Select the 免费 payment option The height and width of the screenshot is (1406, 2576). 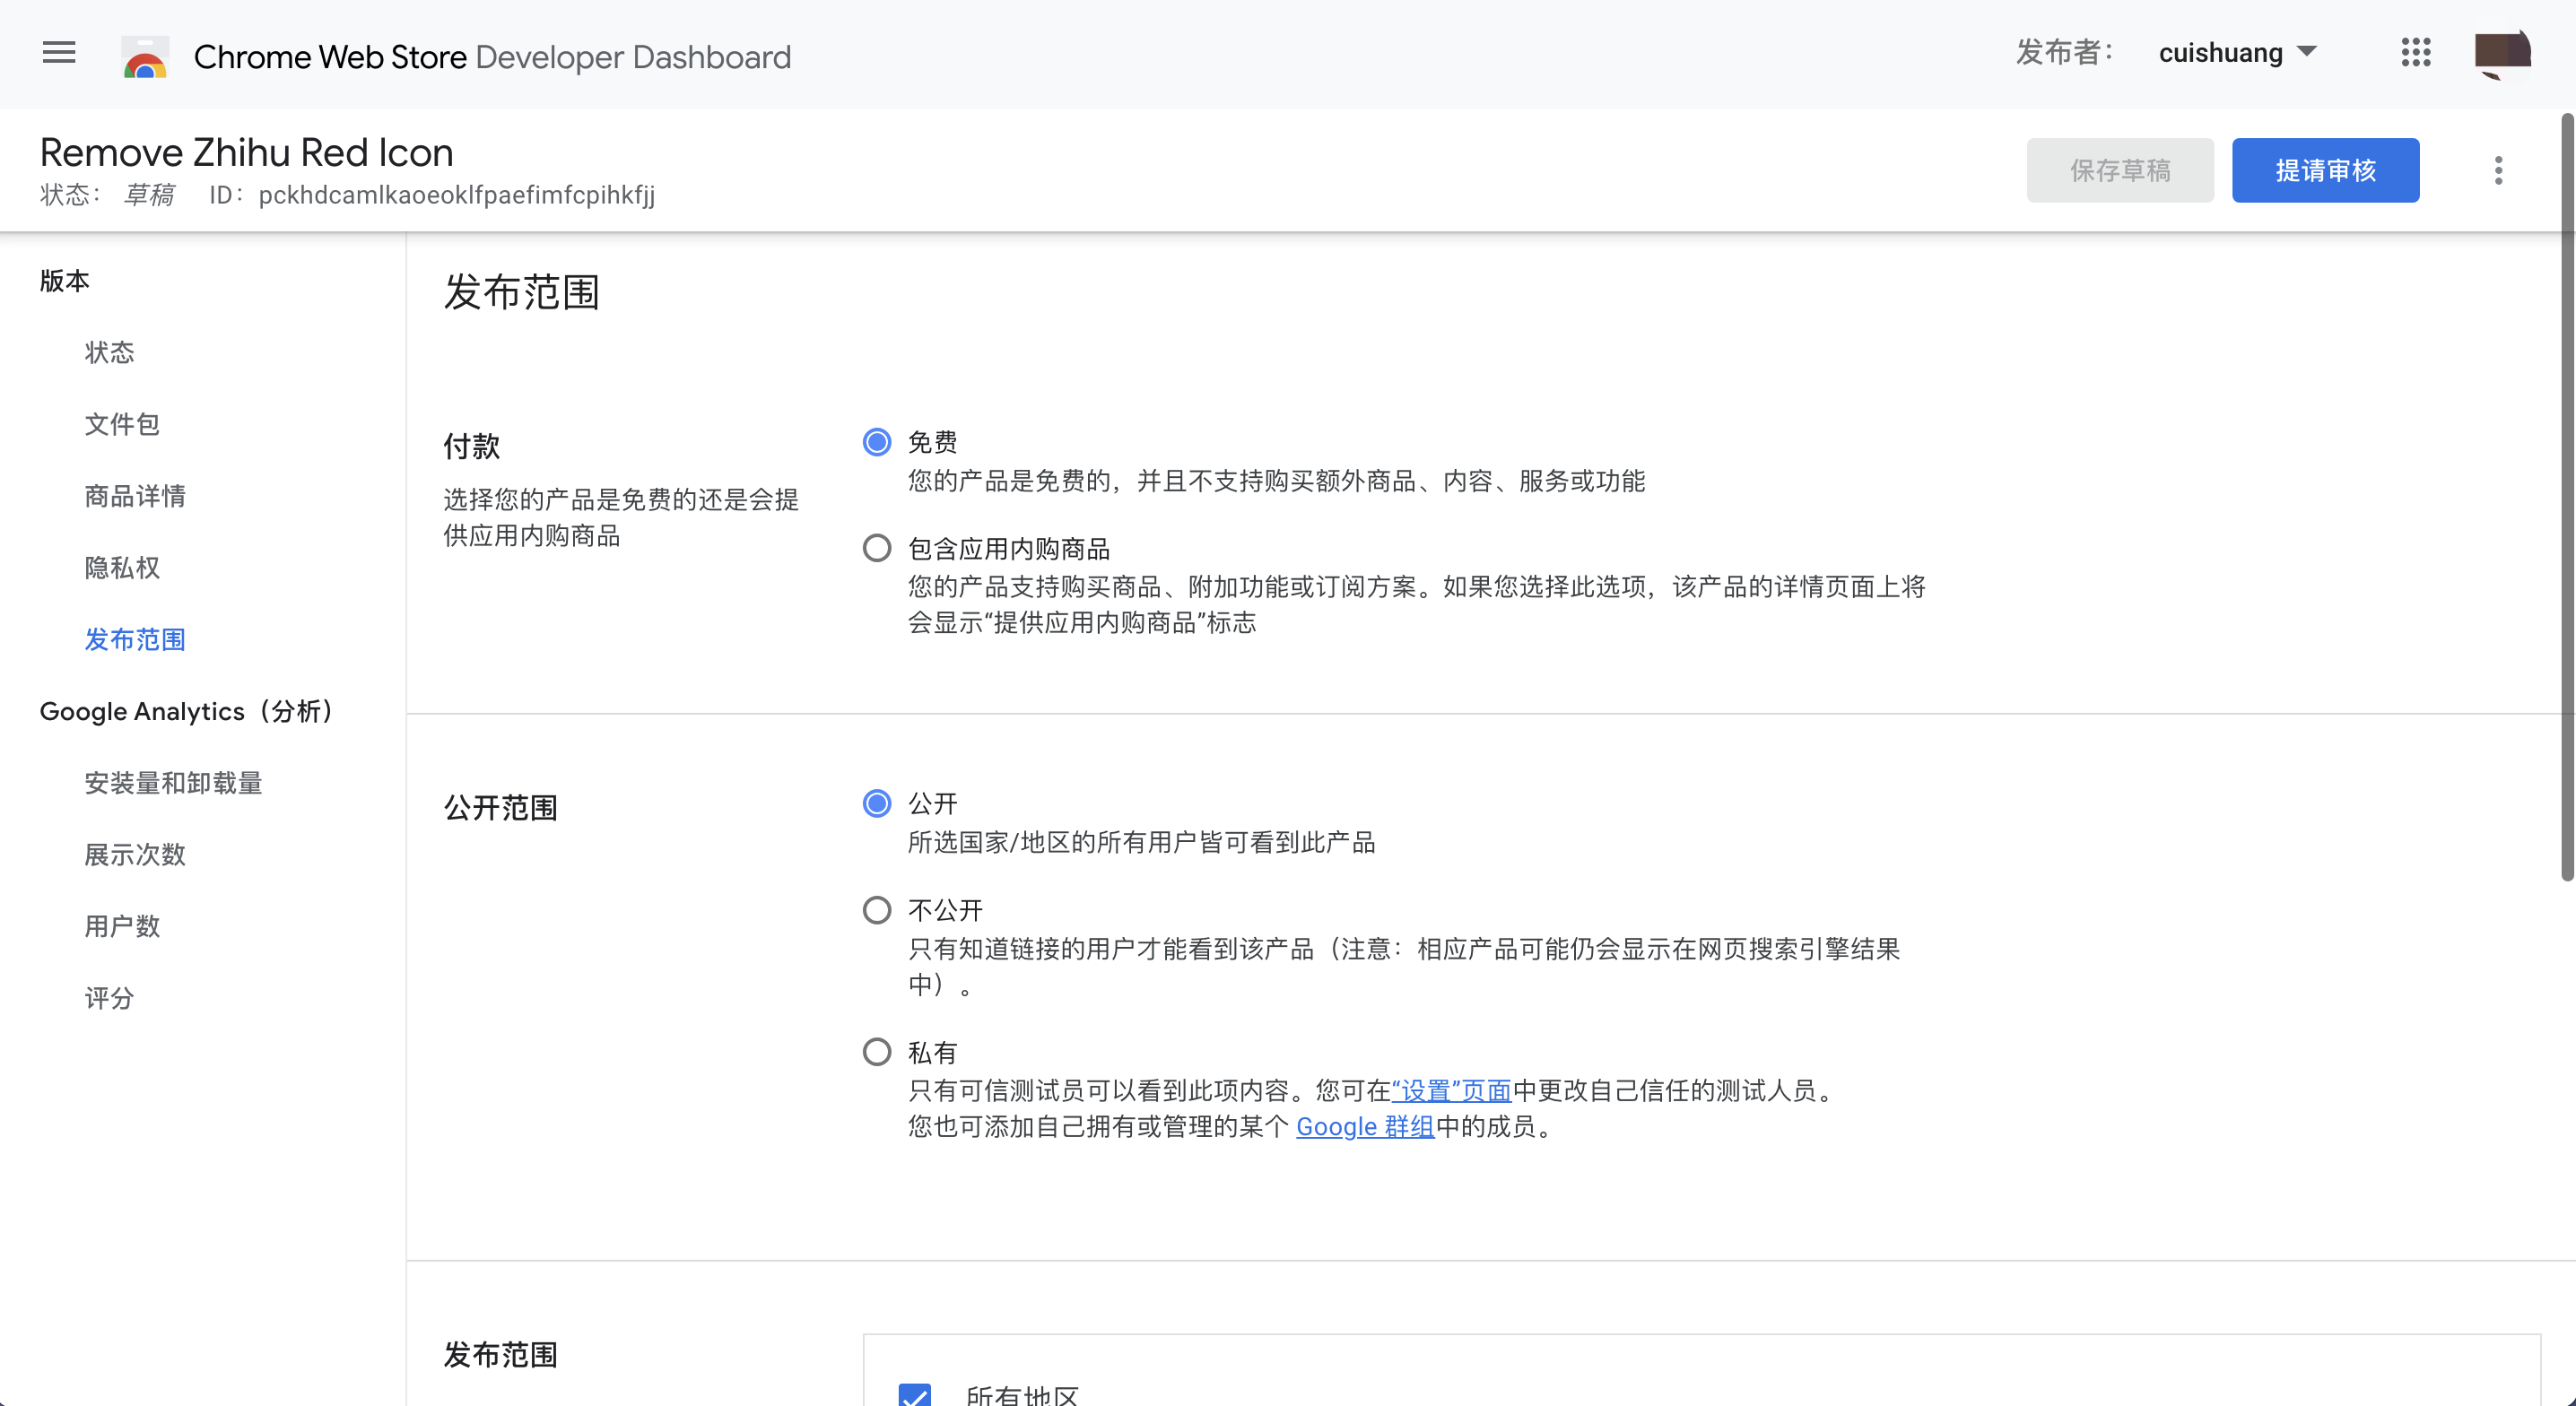(876, 442)
